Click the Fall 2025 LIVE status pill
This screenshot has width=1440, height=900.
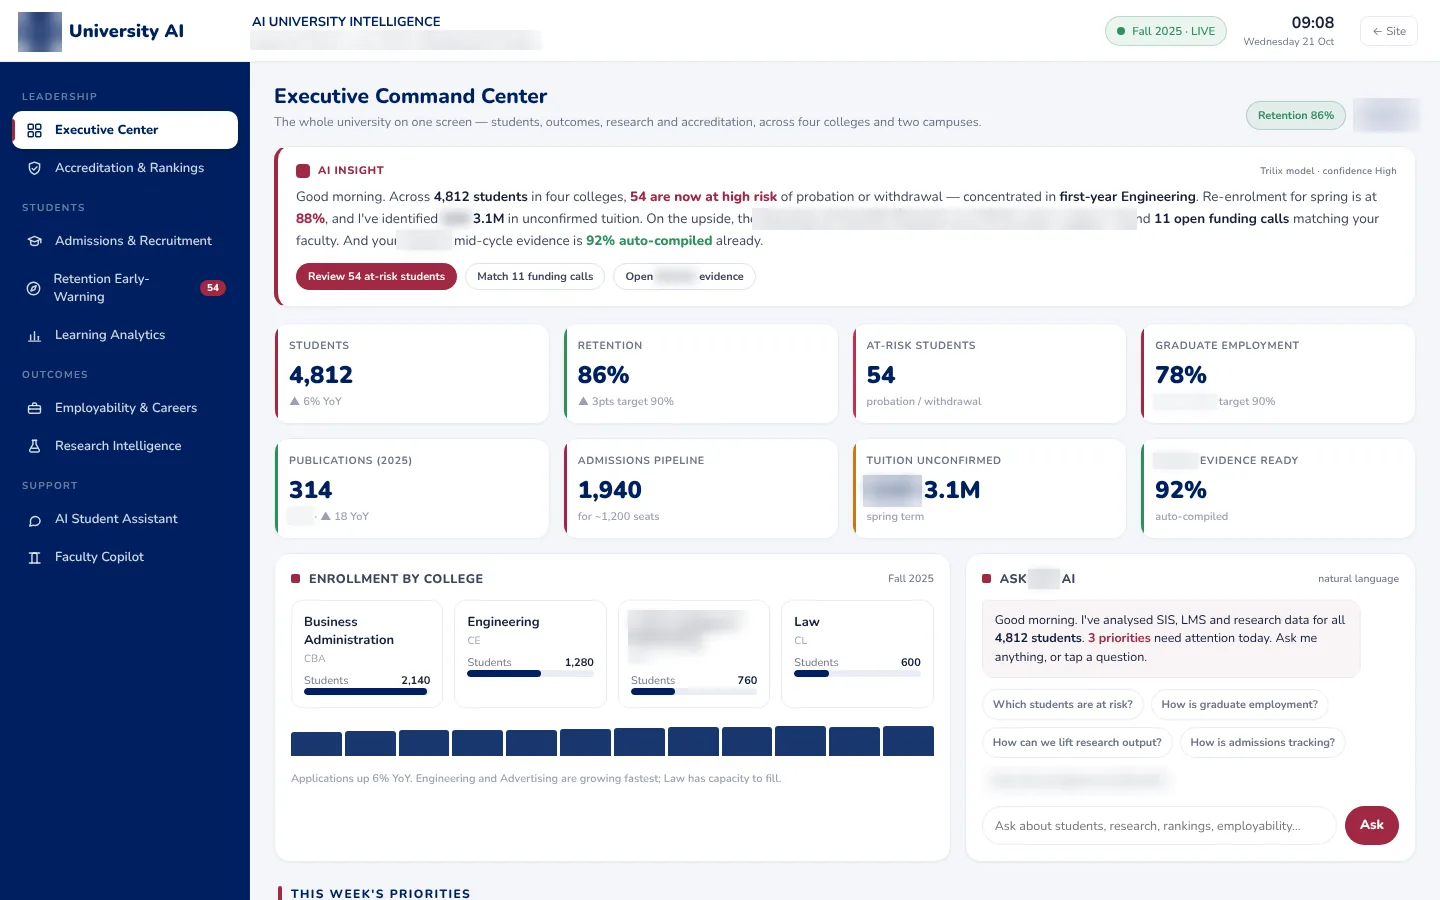(x=1166, y=31)
